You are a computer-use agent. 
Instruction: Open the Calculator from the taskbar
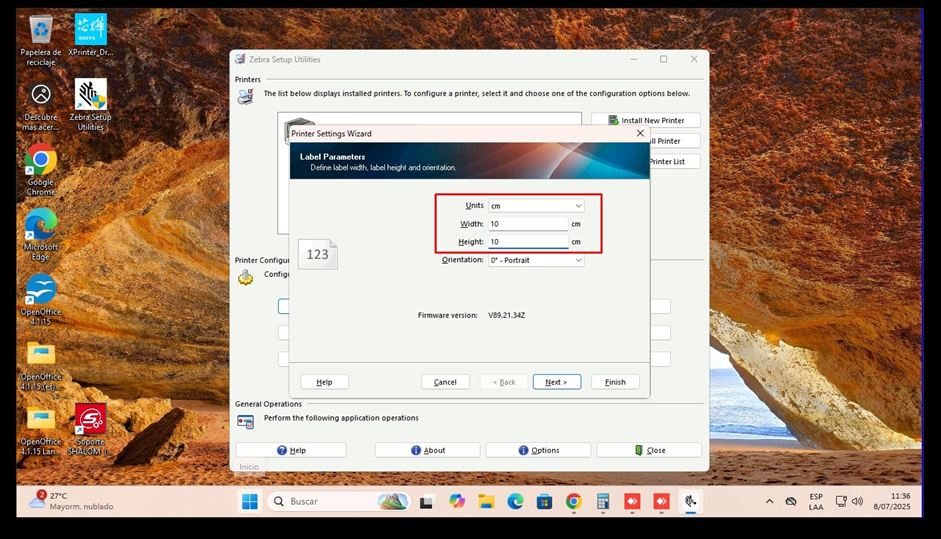click(603, 501)
